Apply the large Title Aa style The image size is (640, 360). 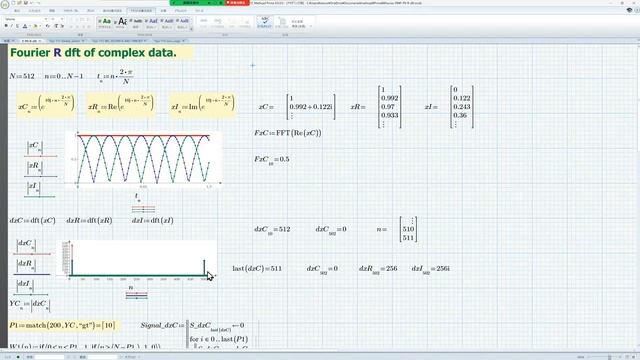(x=120, y=23)
